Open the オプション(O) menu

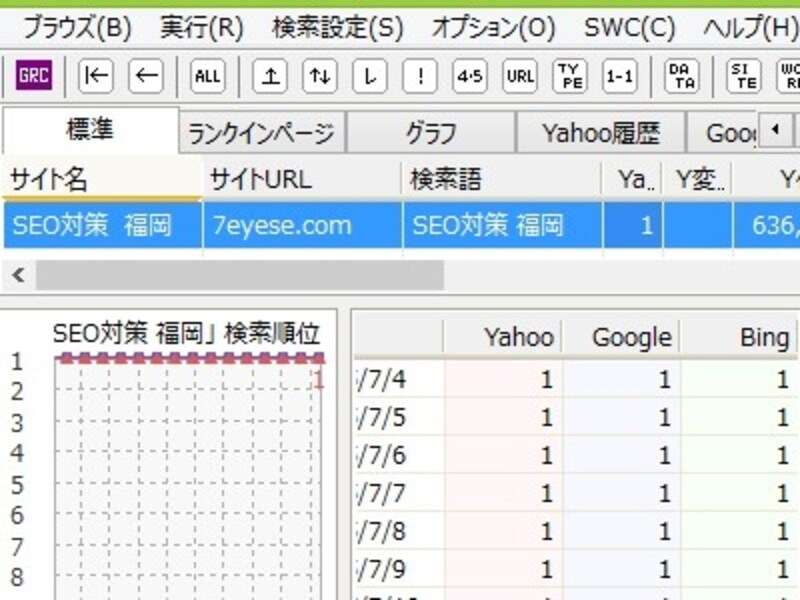click(x=494, y=28)
